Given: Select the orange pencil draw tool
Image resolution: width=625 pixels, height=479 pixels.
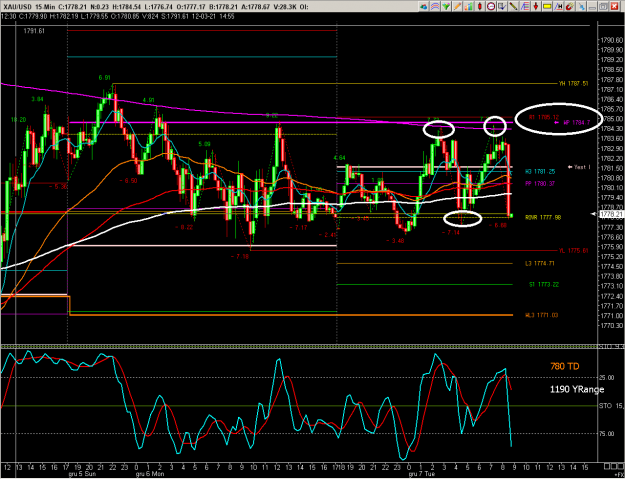Looking at the screenshot, I should point(457,6).
